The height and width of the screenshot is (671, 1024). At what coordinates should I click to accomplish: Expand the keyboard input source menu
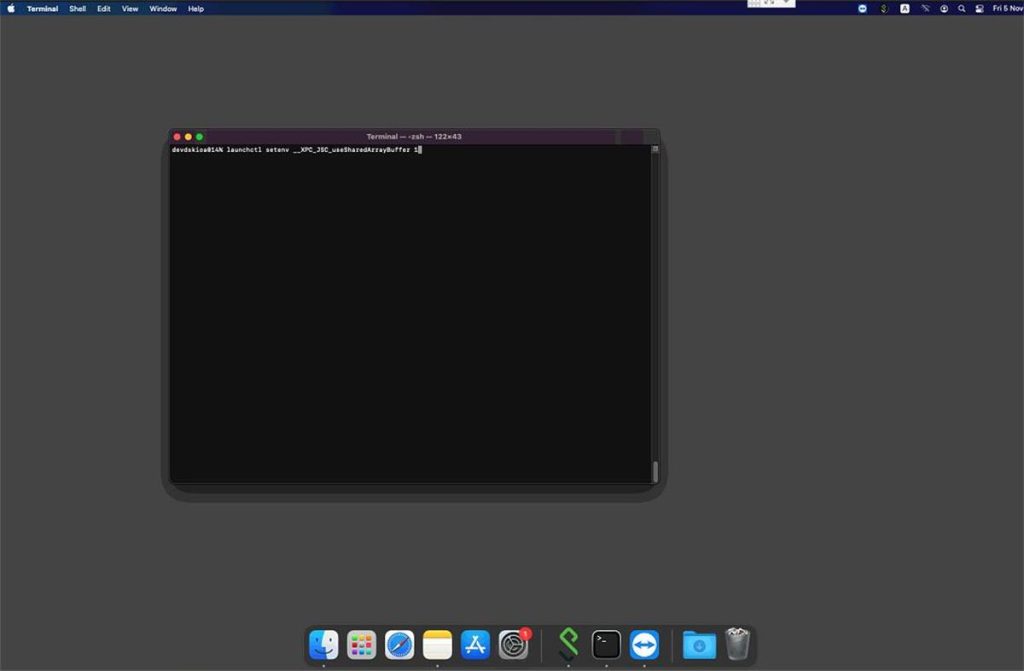pyautogui.click(x=904, y=8)
